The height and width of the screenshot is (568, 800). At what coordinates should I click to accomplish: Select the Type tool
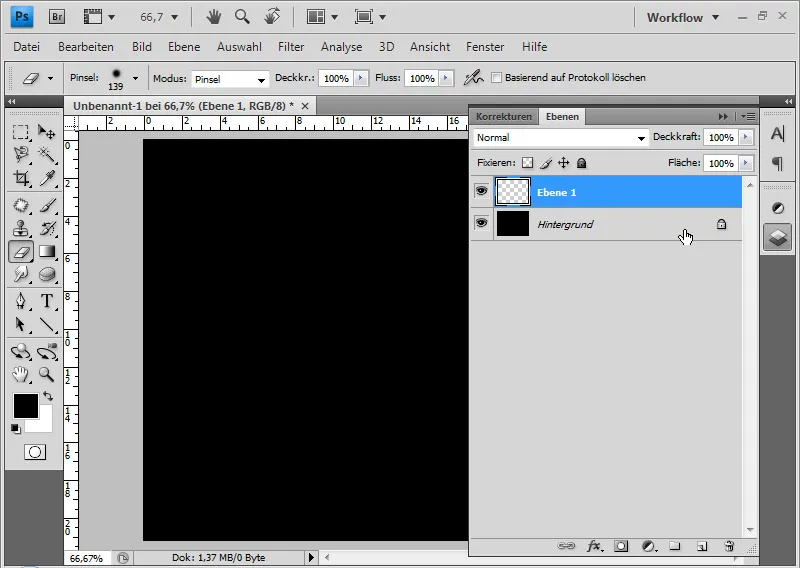pos(46,301)
